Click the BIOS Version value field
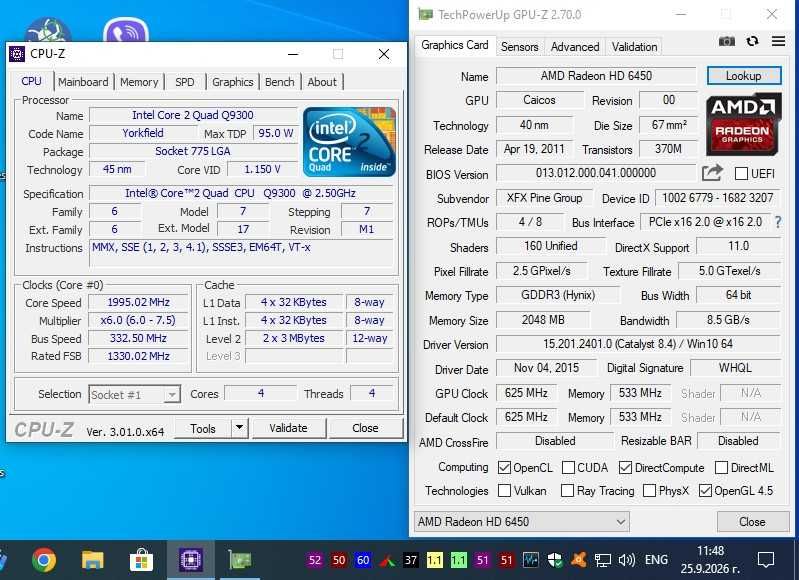 [x=596, y=173]
